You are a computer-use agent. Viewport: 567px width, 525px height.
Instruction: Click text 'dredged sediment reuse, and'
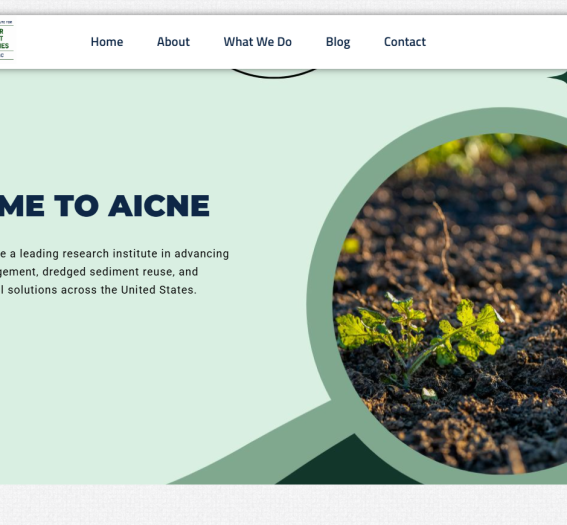(120, 272)
